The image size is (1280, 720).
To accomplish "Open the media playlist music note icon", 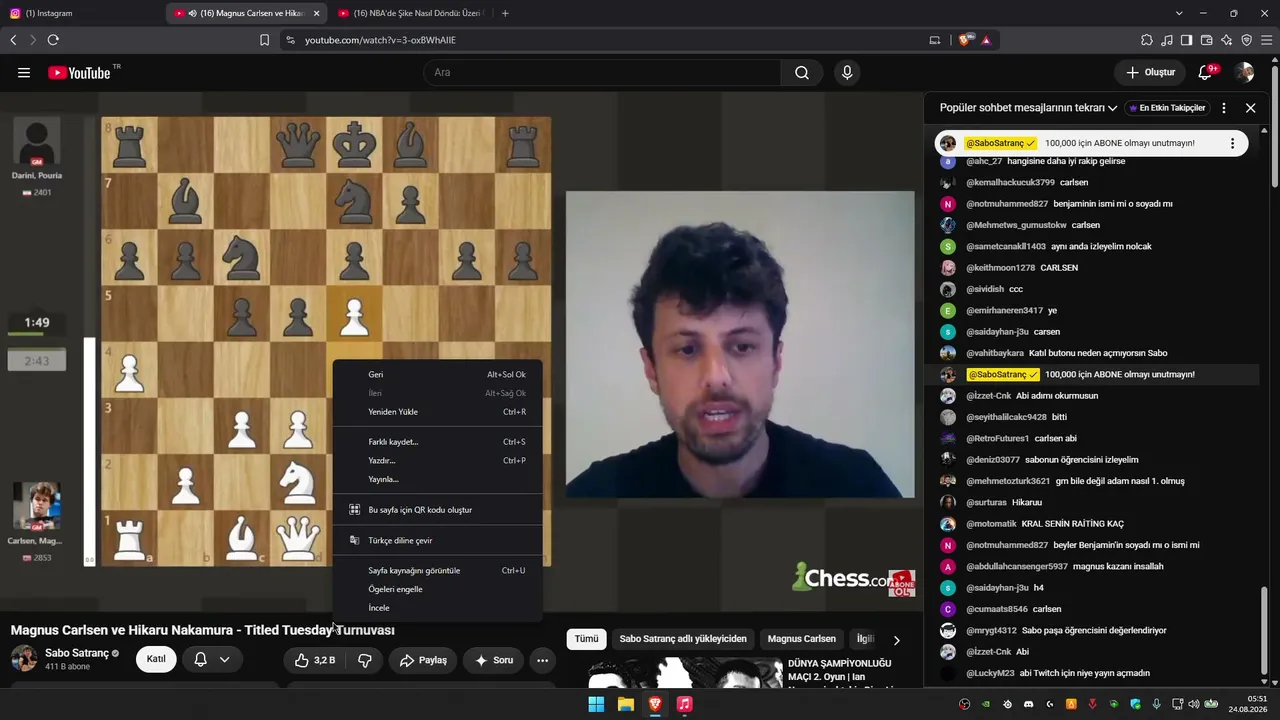I will tap(1167, 40).
